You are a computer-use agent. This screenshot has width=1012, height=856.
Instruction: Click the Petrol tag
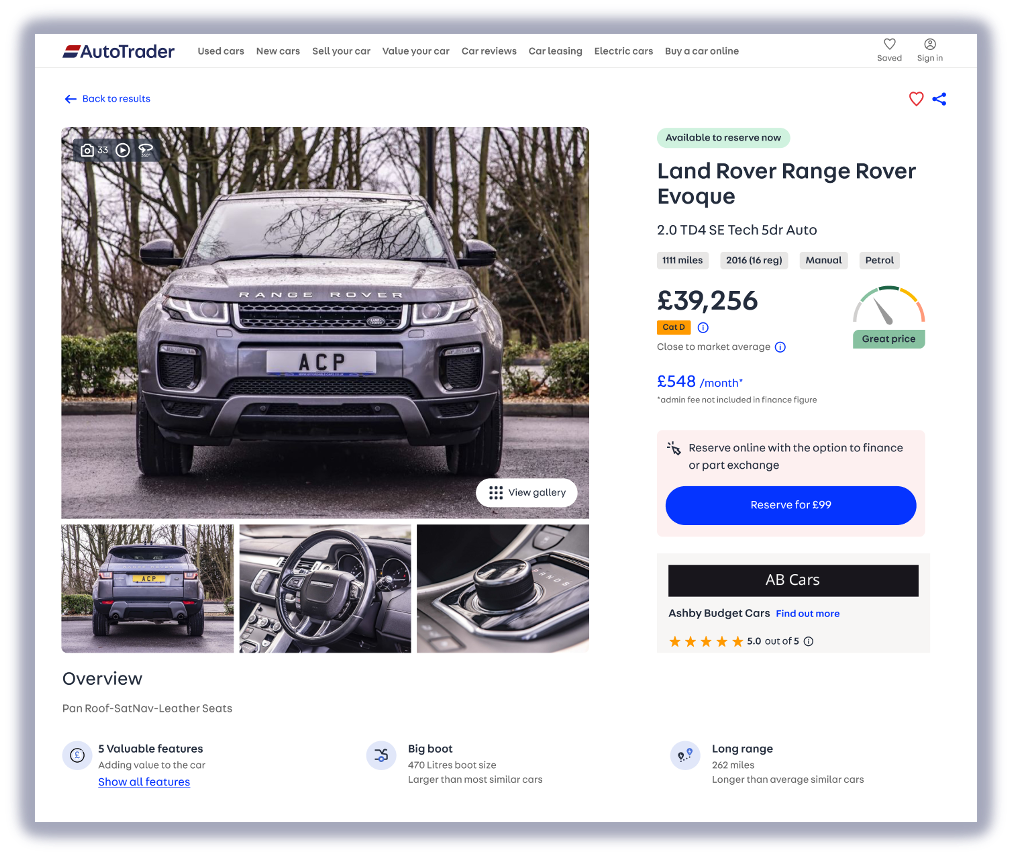[x=880, y=260]
